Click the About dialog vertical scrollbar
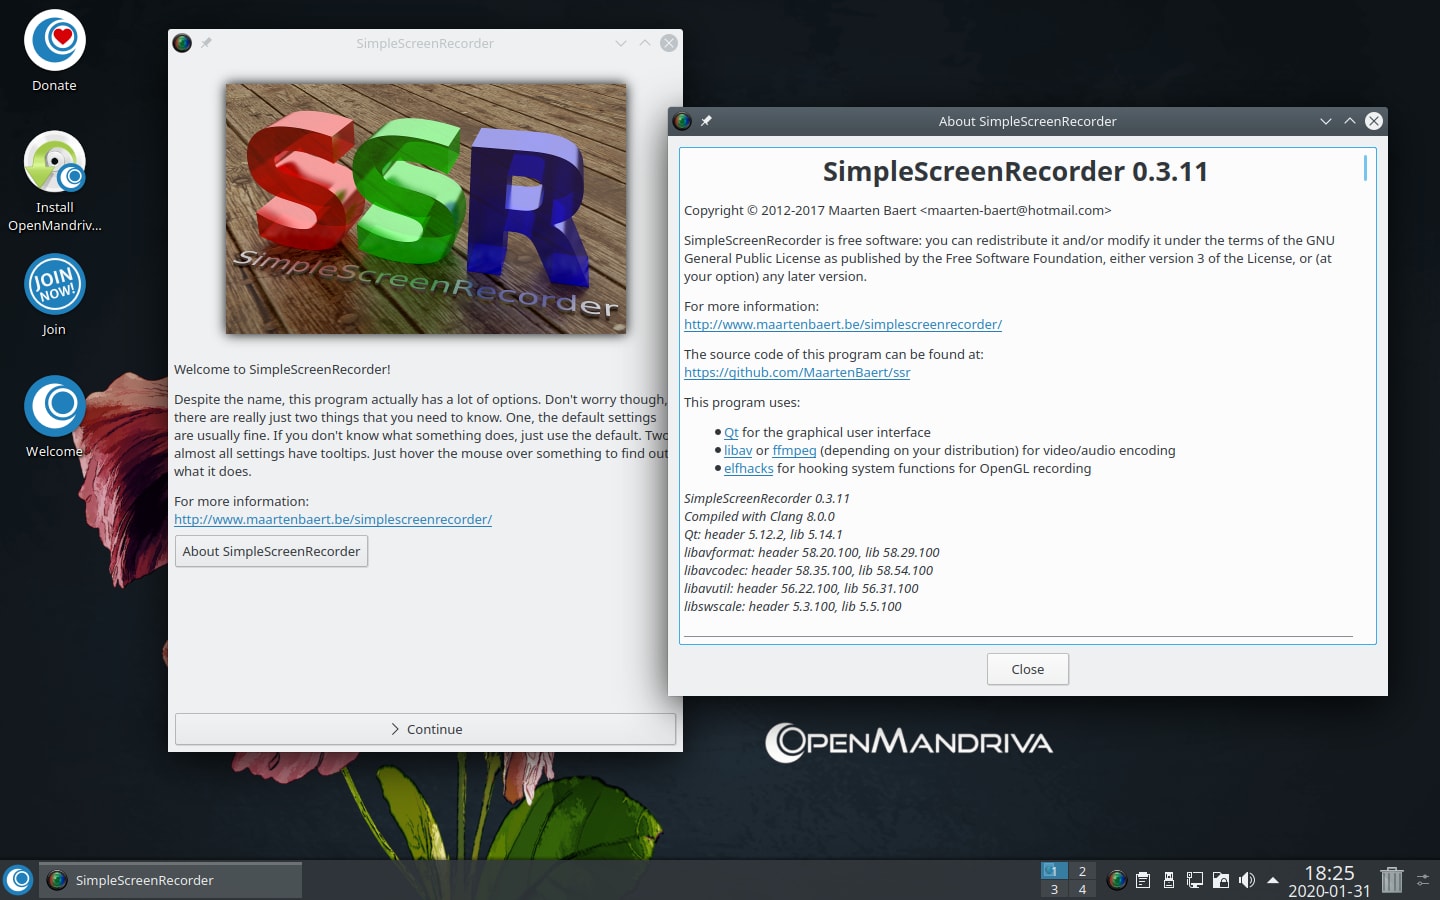Image resolution: width=1440 pixels, height=900 pixels. pos(1365,168)
